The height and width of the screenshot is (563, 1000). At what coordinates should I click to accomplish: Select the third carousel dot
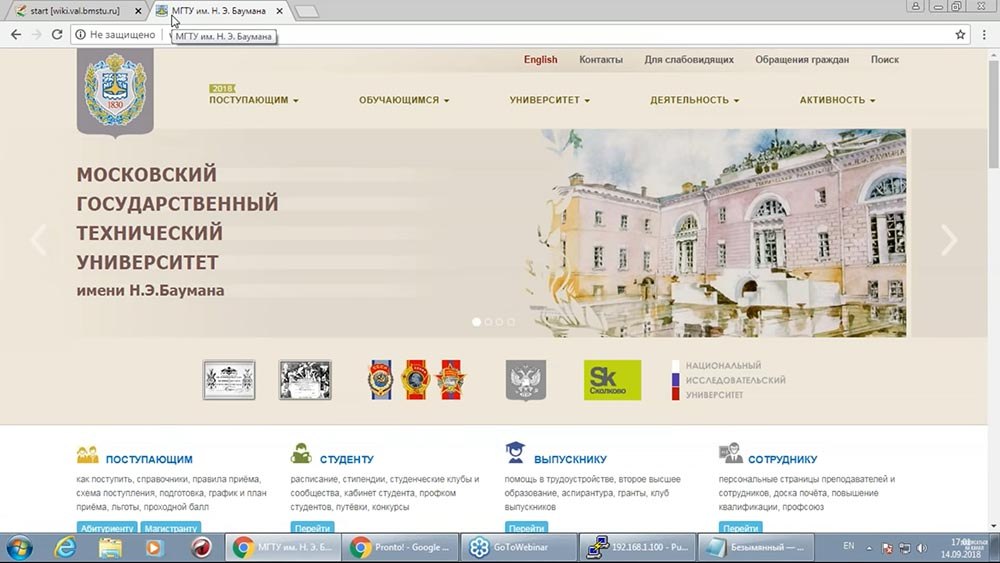pyautogui.click(x=499, y=322)
